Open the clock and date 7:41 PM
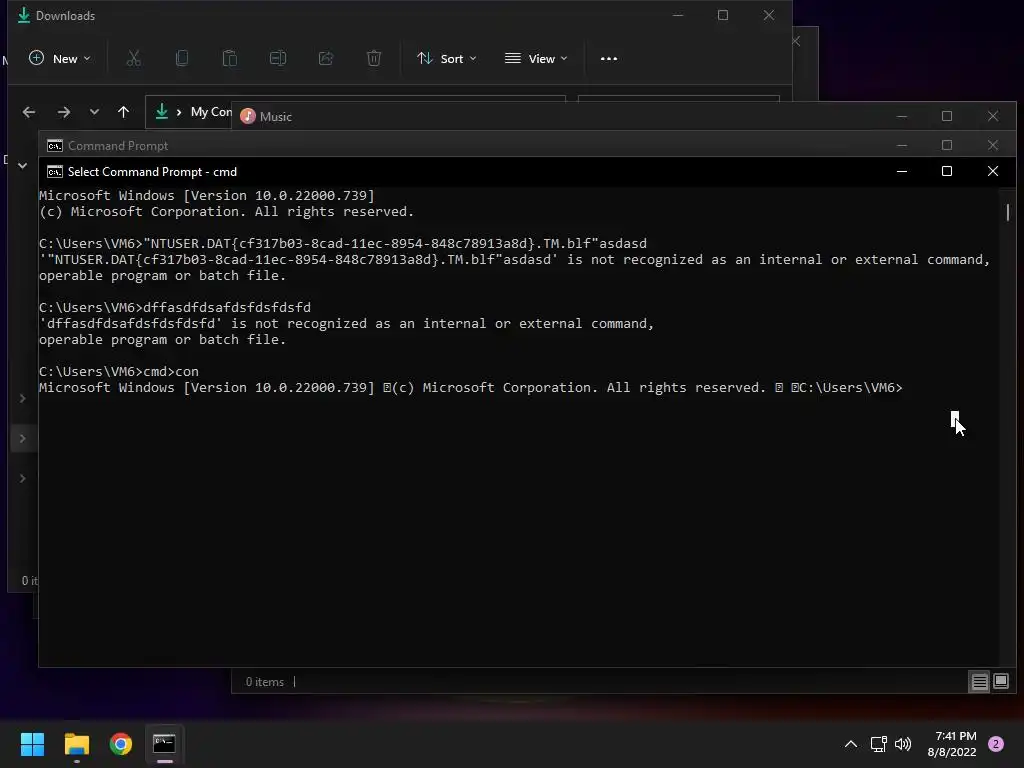Viewport: 1024px width, 768px height. [952, 744]
